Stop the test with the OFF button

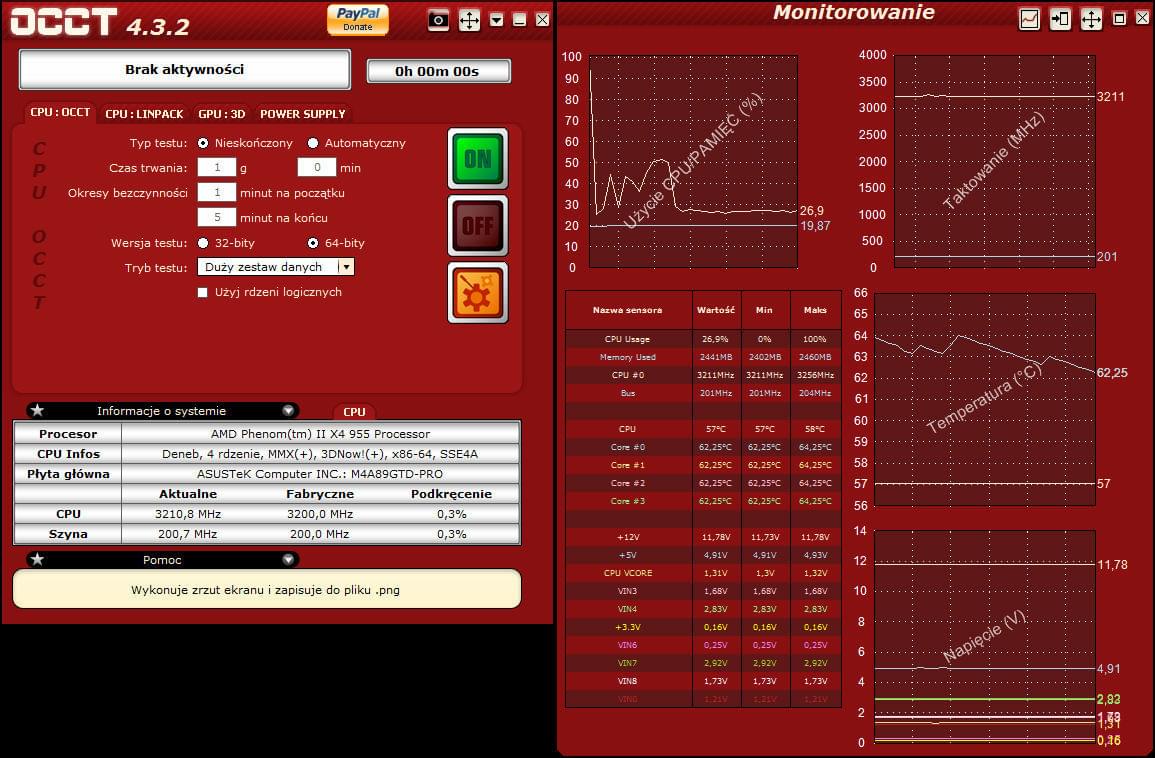477,225
